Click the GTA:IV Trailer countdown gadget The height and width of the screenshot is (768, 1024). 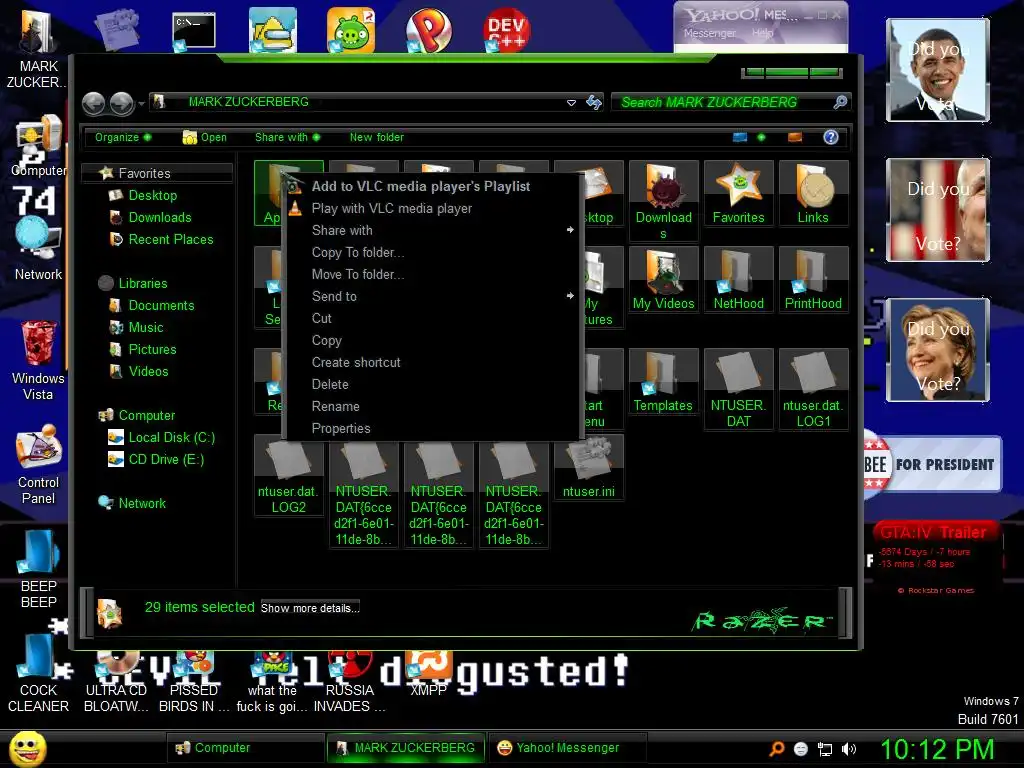click(935, 558)
